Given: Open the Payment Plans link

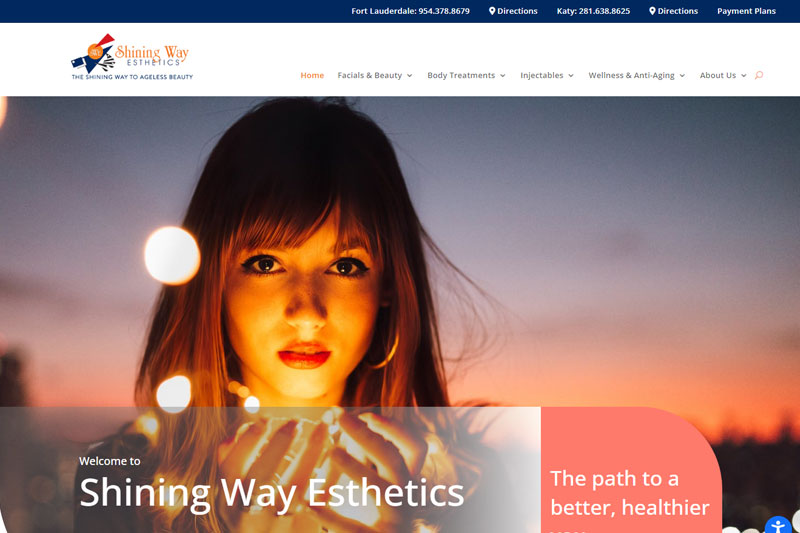Looking at the screenshot, I should pos(746,11).
